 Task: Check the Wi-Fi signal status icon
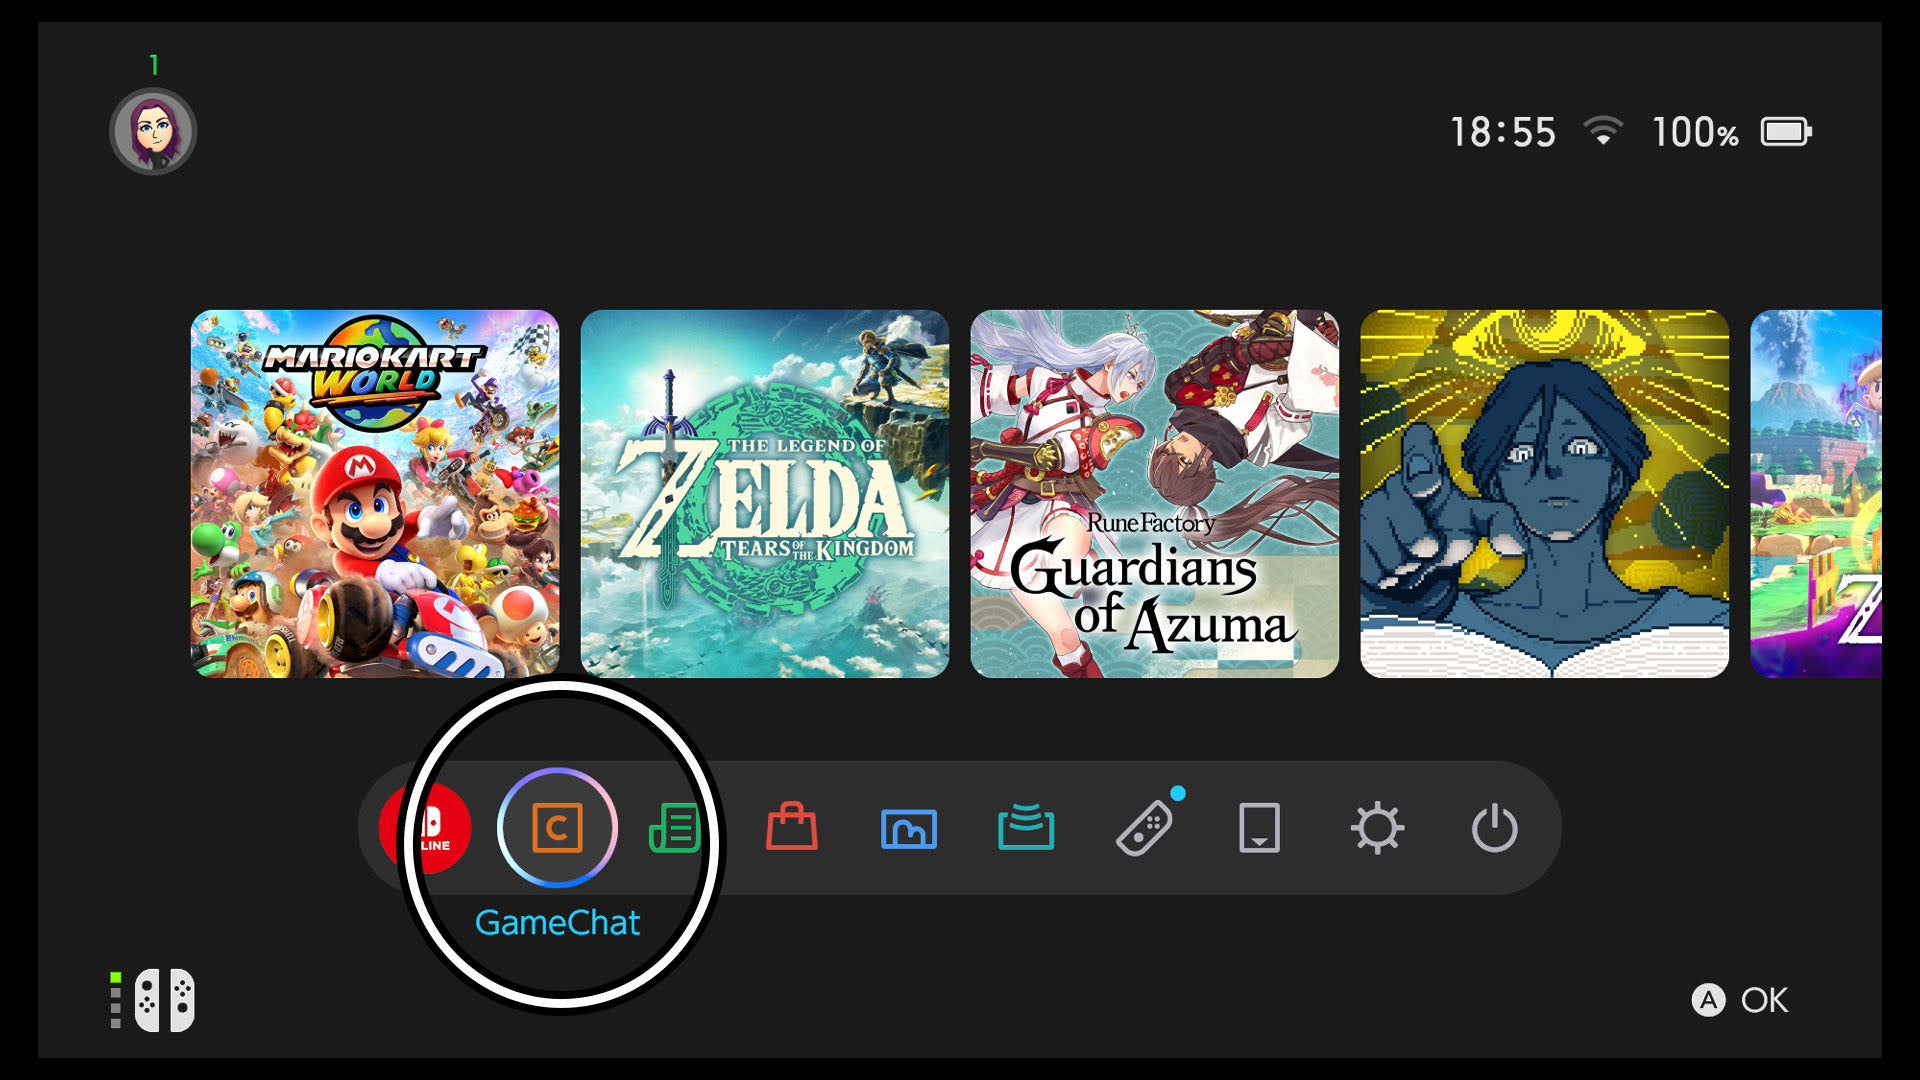tap(1605, 131)
